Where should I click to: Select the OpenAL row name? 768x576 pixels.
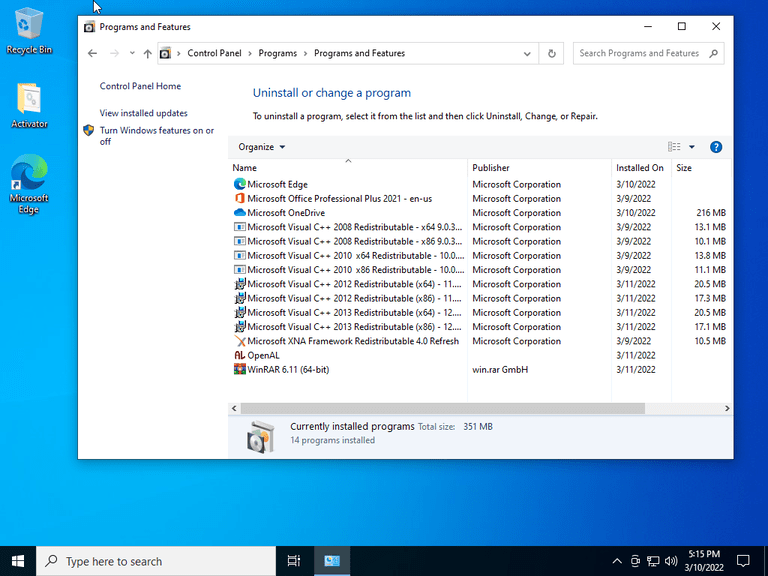click(x=264, y=356)
